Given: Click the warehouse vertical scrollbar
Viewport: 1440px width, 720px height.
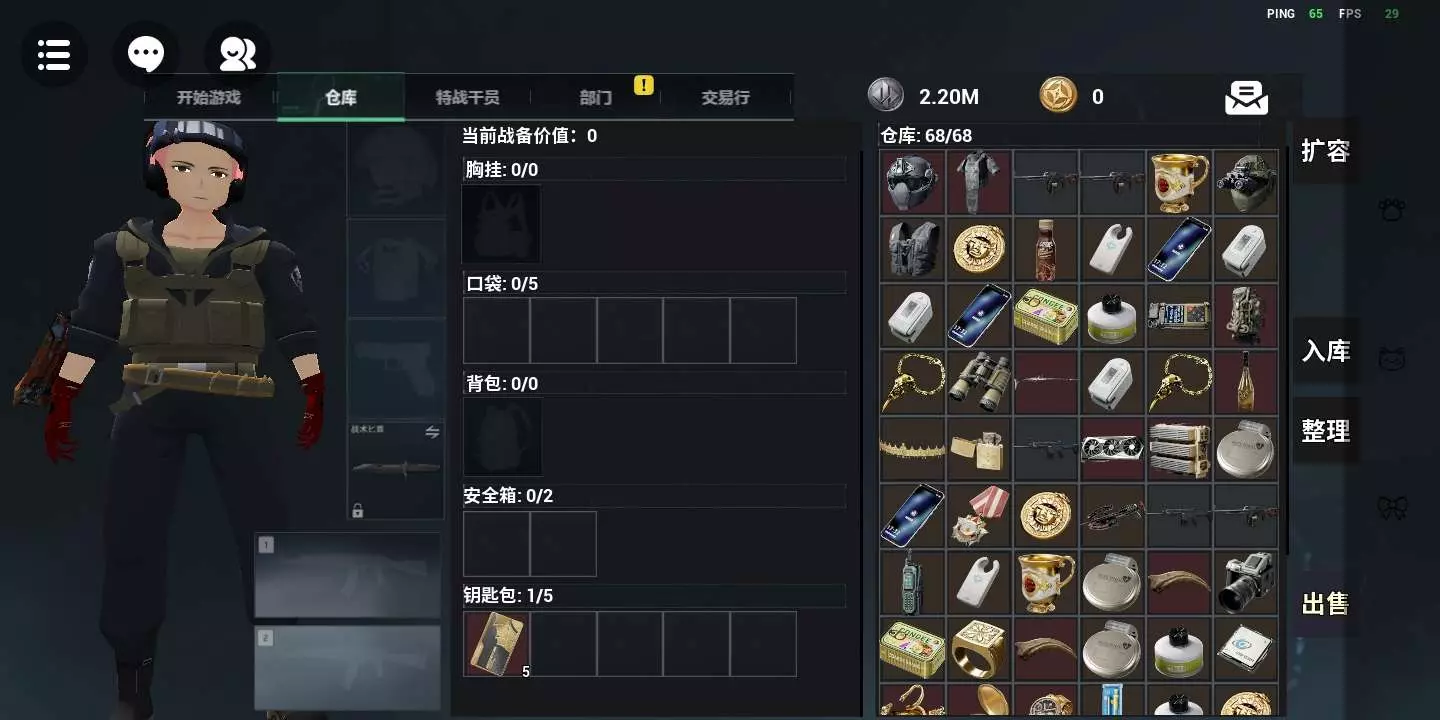Looking at the screenshot, I should pyautogui.click(x=1287, y=350).
